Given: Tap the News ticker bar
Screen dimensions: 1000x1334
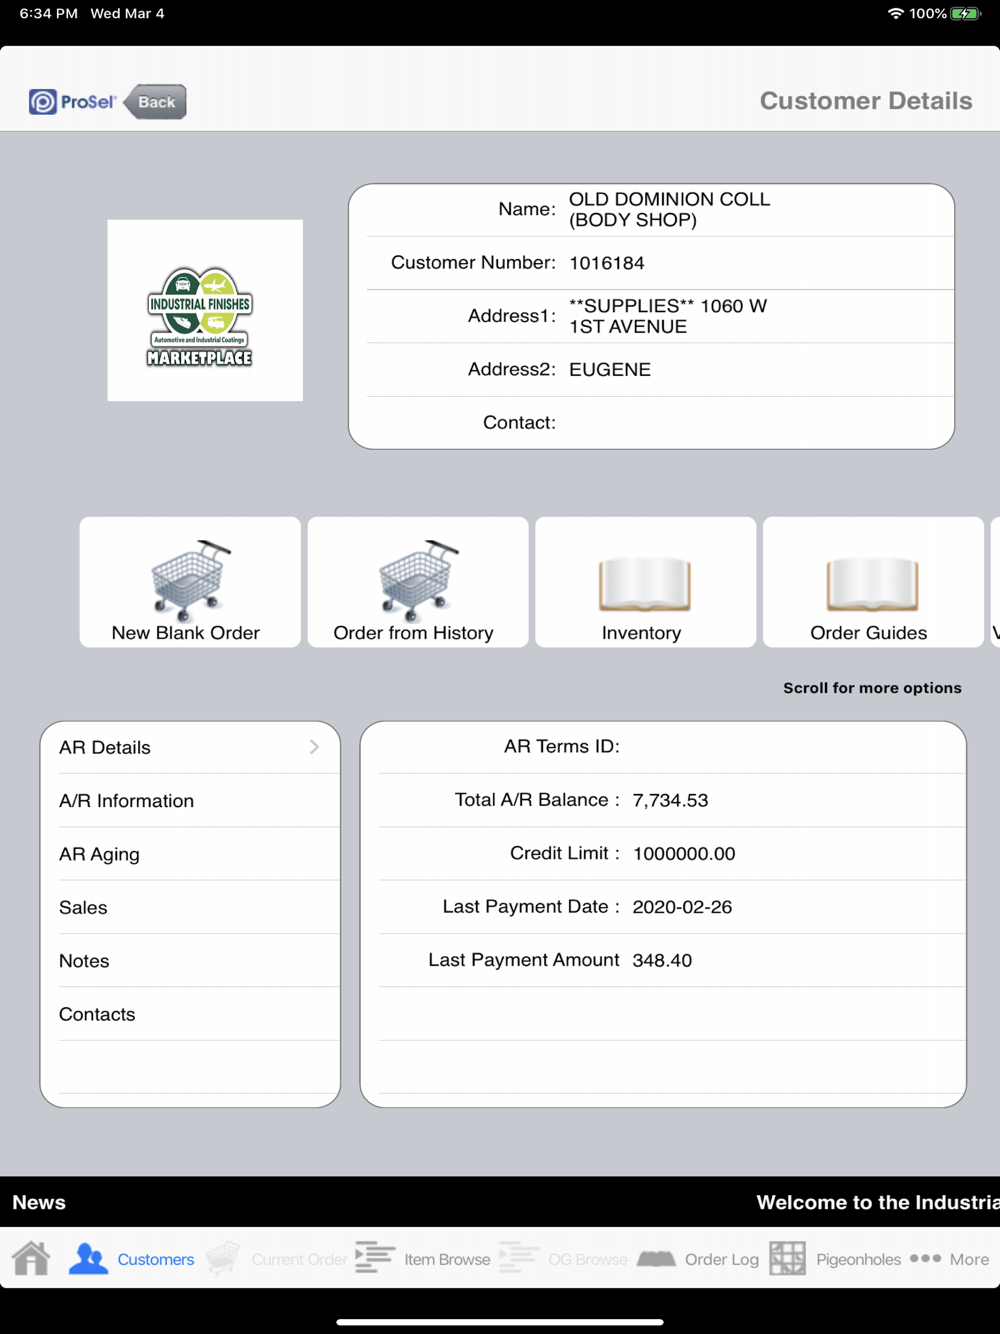Looking at the screenshot, I should [500, 1202].
